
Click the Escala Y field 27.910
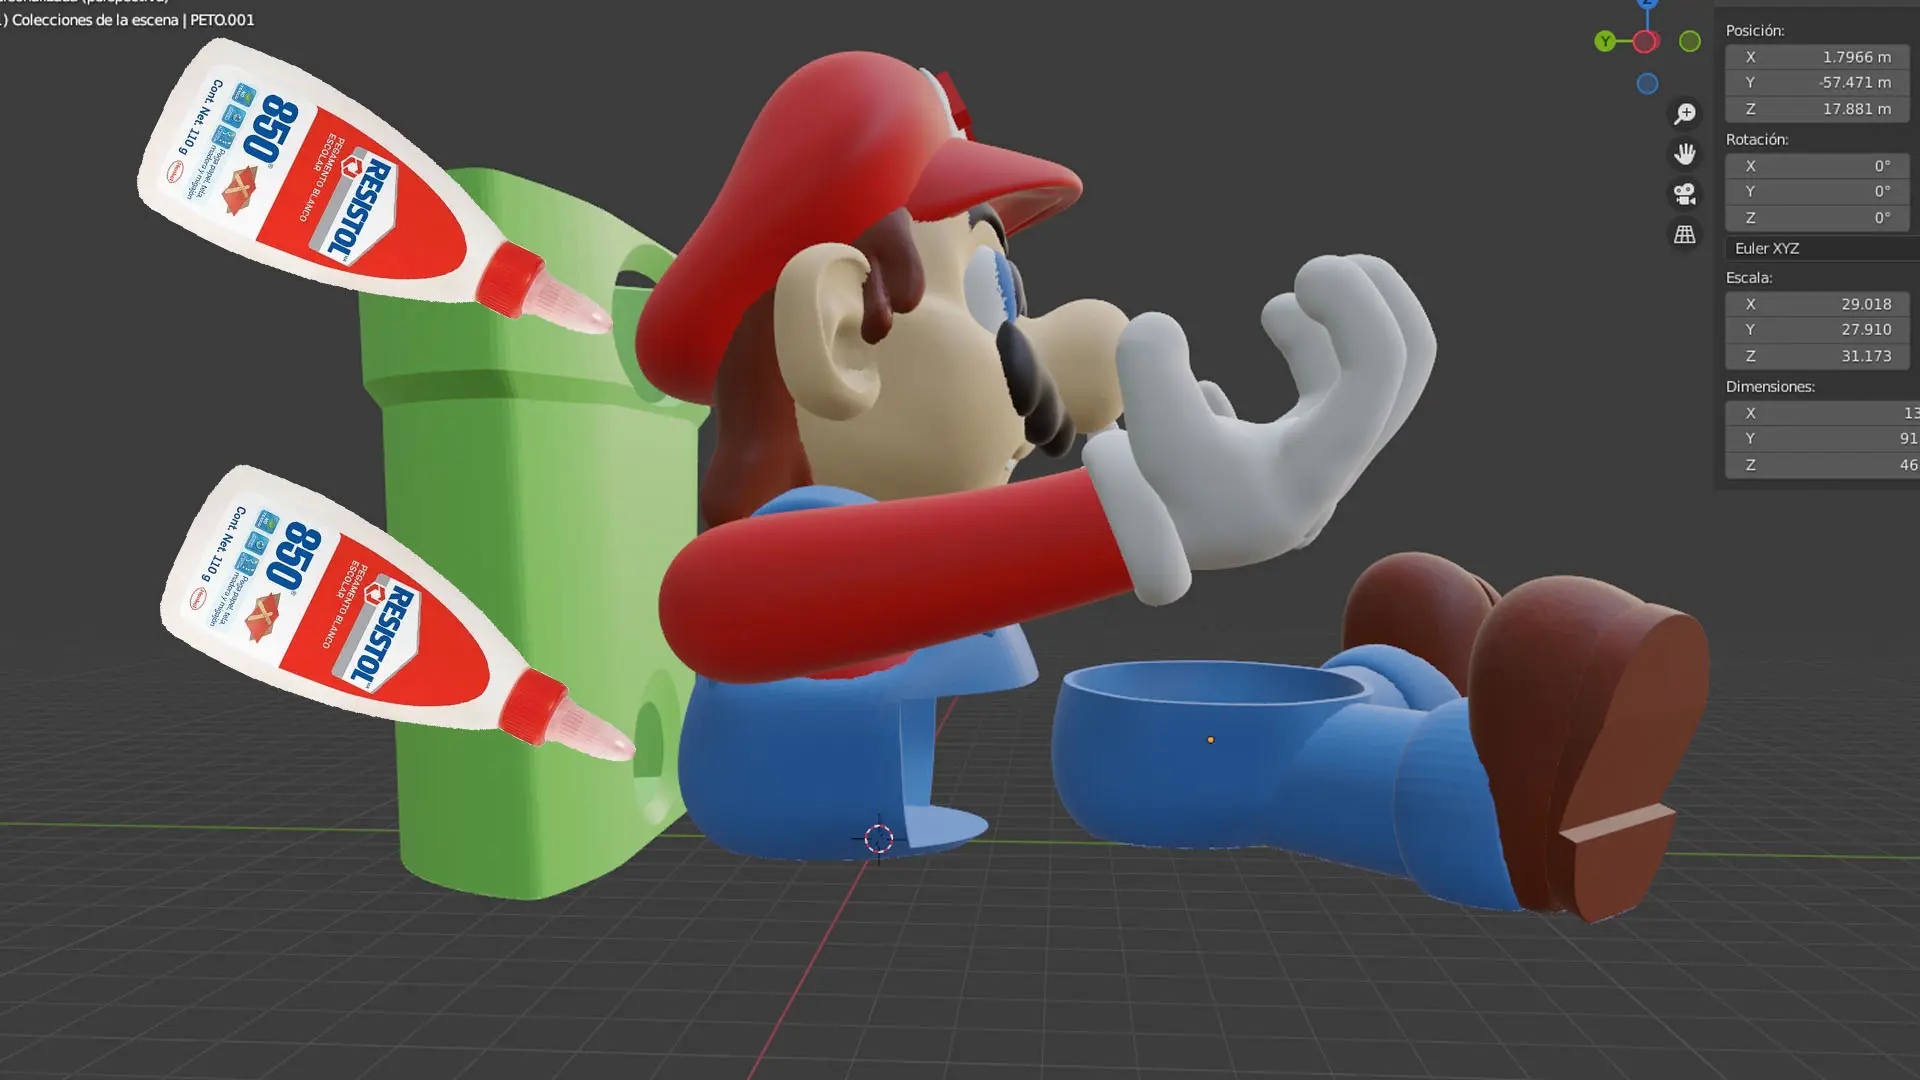pos(1817,329)
